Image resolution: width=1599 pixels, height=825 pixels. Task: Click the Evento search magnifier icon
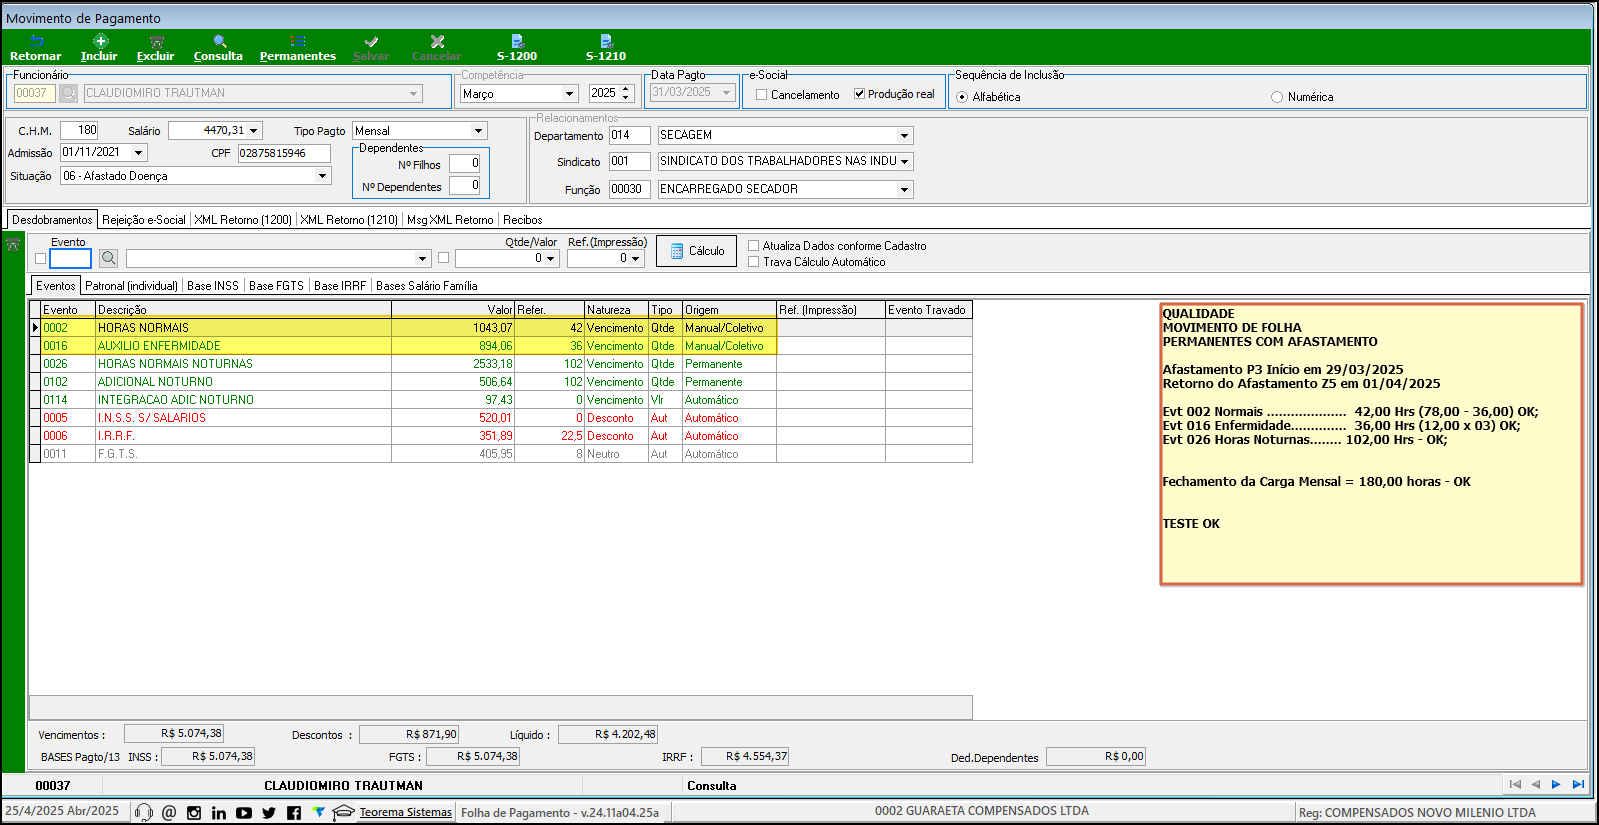coord(109,258)
